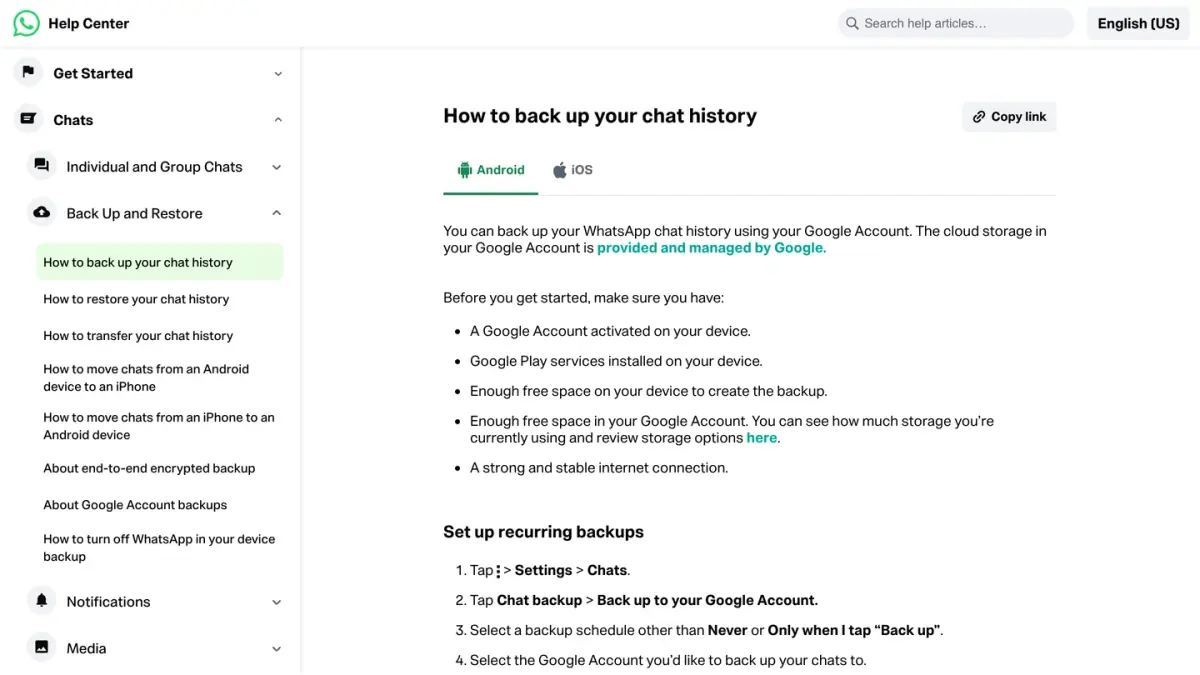
Task: Click Google Play services installed bullet
Action: (x=616, y=361)
